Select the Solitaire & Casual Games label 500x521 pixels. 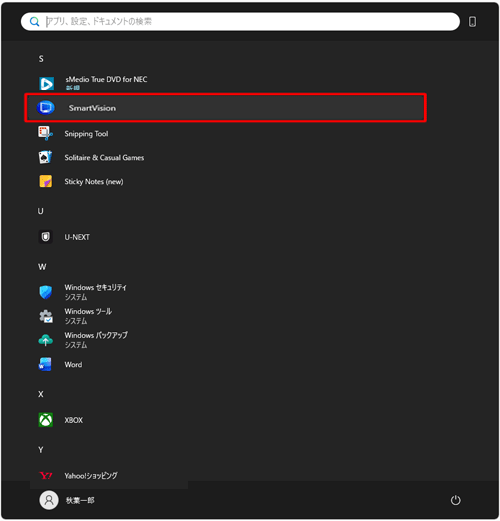pos(104,158)
